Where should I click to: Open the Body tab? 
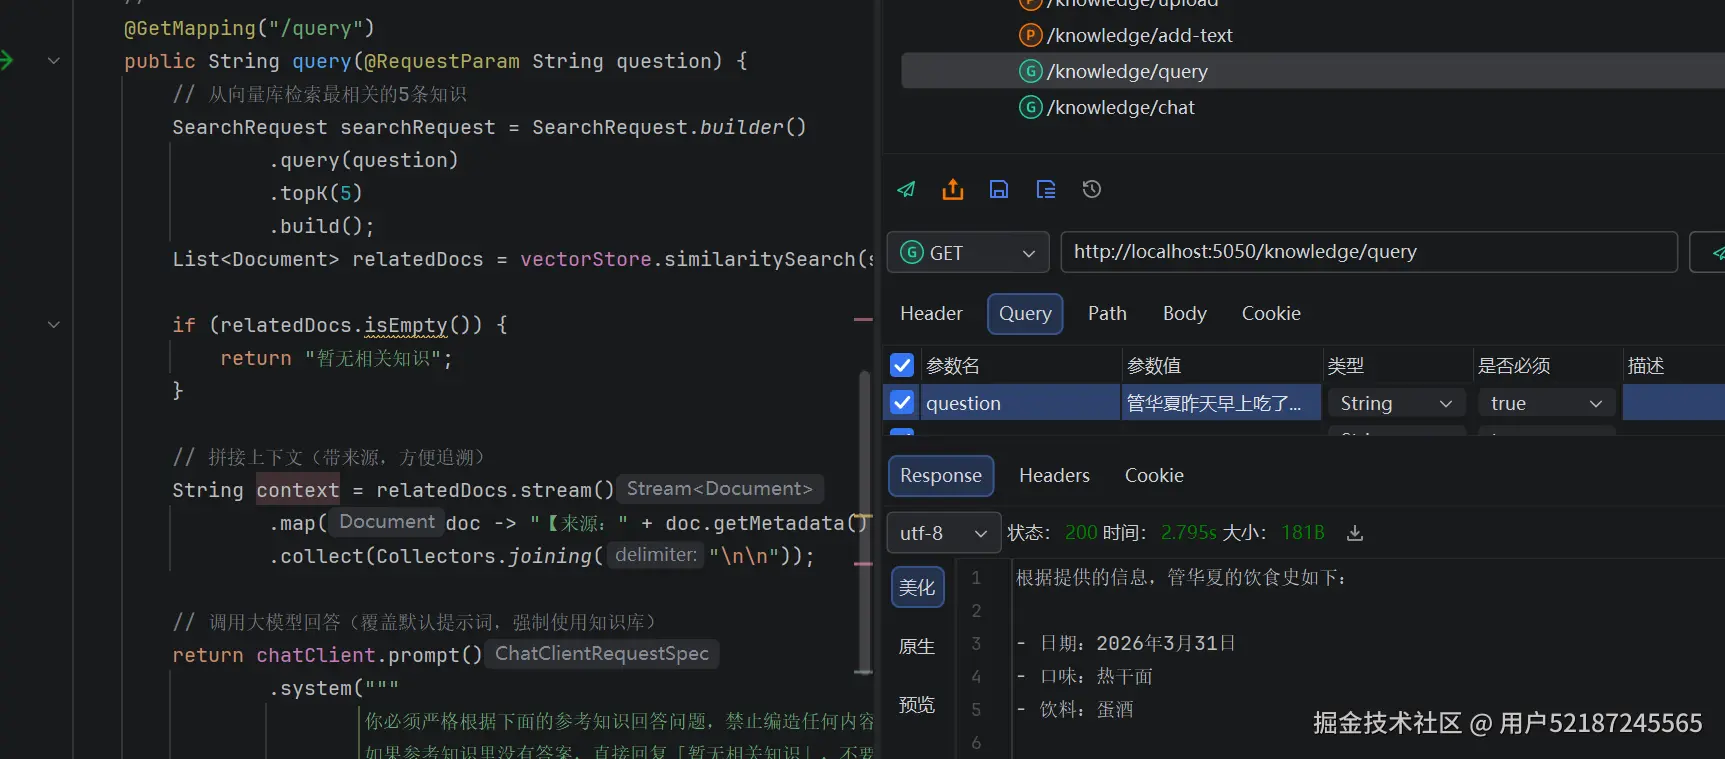[1185, 313]
